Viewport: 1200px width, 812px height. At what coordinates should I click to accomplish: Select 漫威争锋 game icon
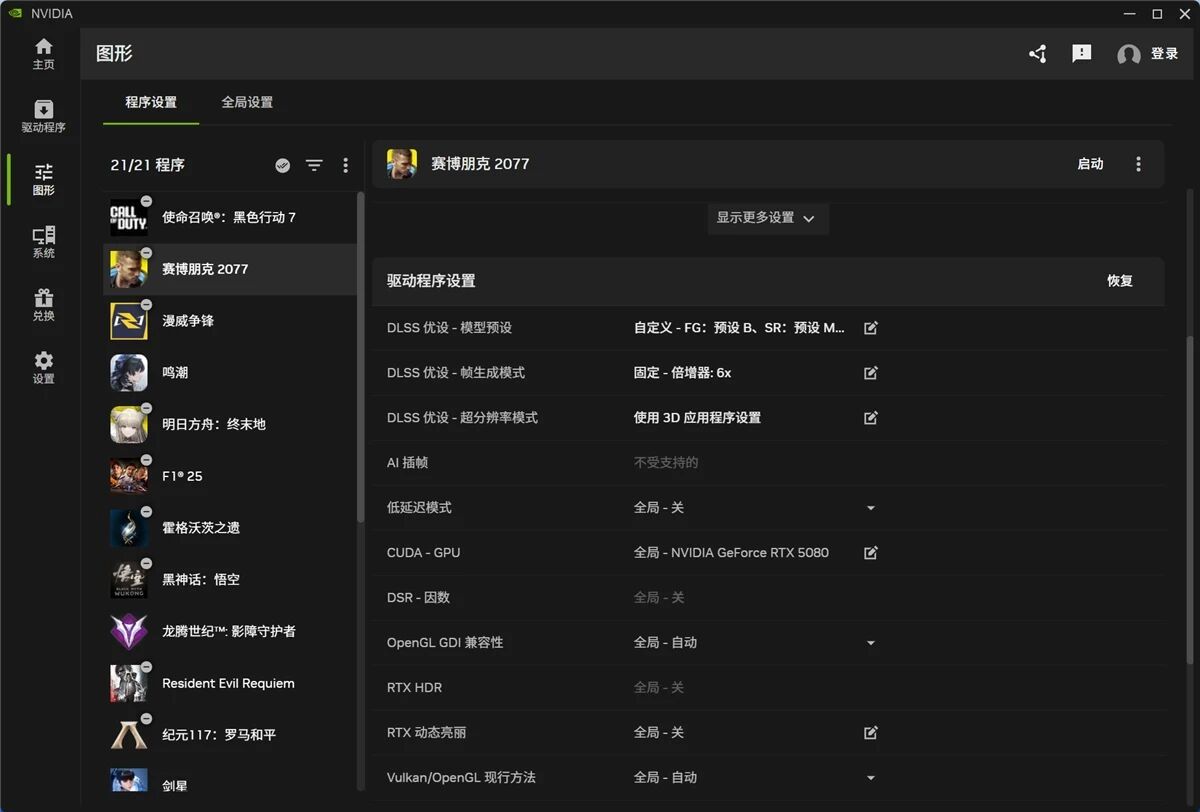(x=129, y=321)
